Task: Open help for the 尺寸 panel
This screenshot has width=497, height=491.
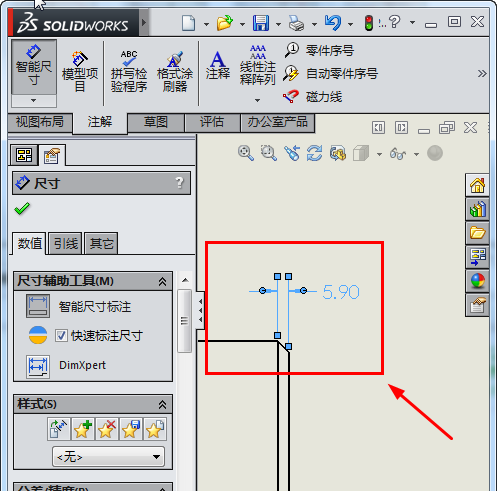Action: [x=180, y=183]
